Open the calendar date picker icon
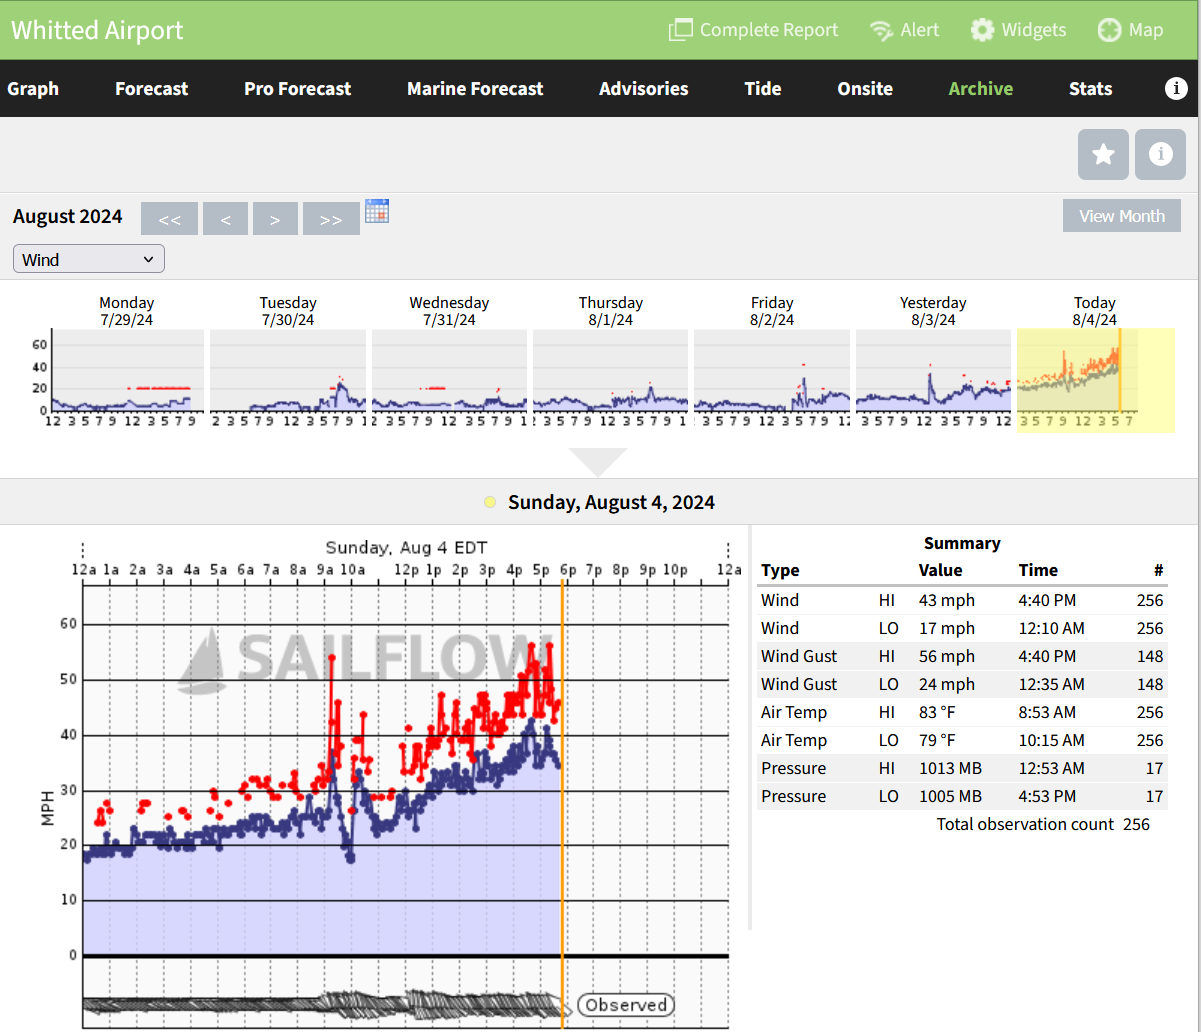The image size is (1201, 1032). [x=377, y=210]
